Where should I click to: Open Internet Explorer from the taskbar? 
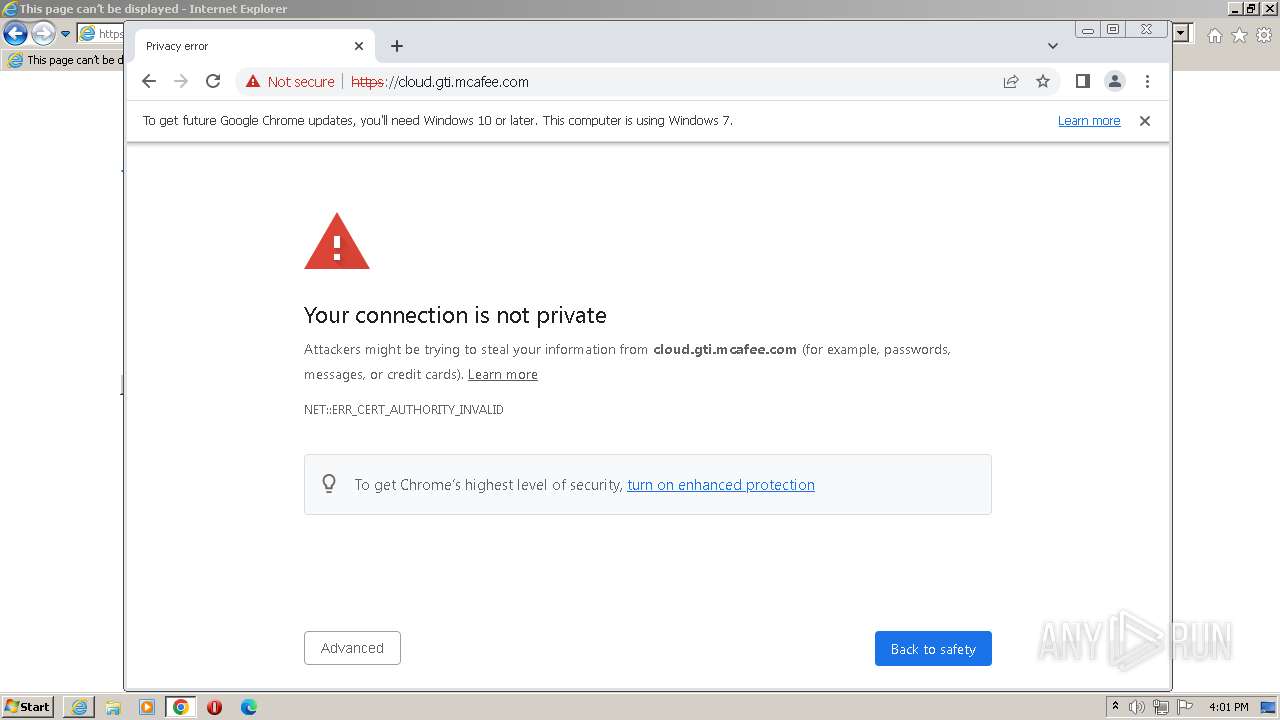[79, 707]
